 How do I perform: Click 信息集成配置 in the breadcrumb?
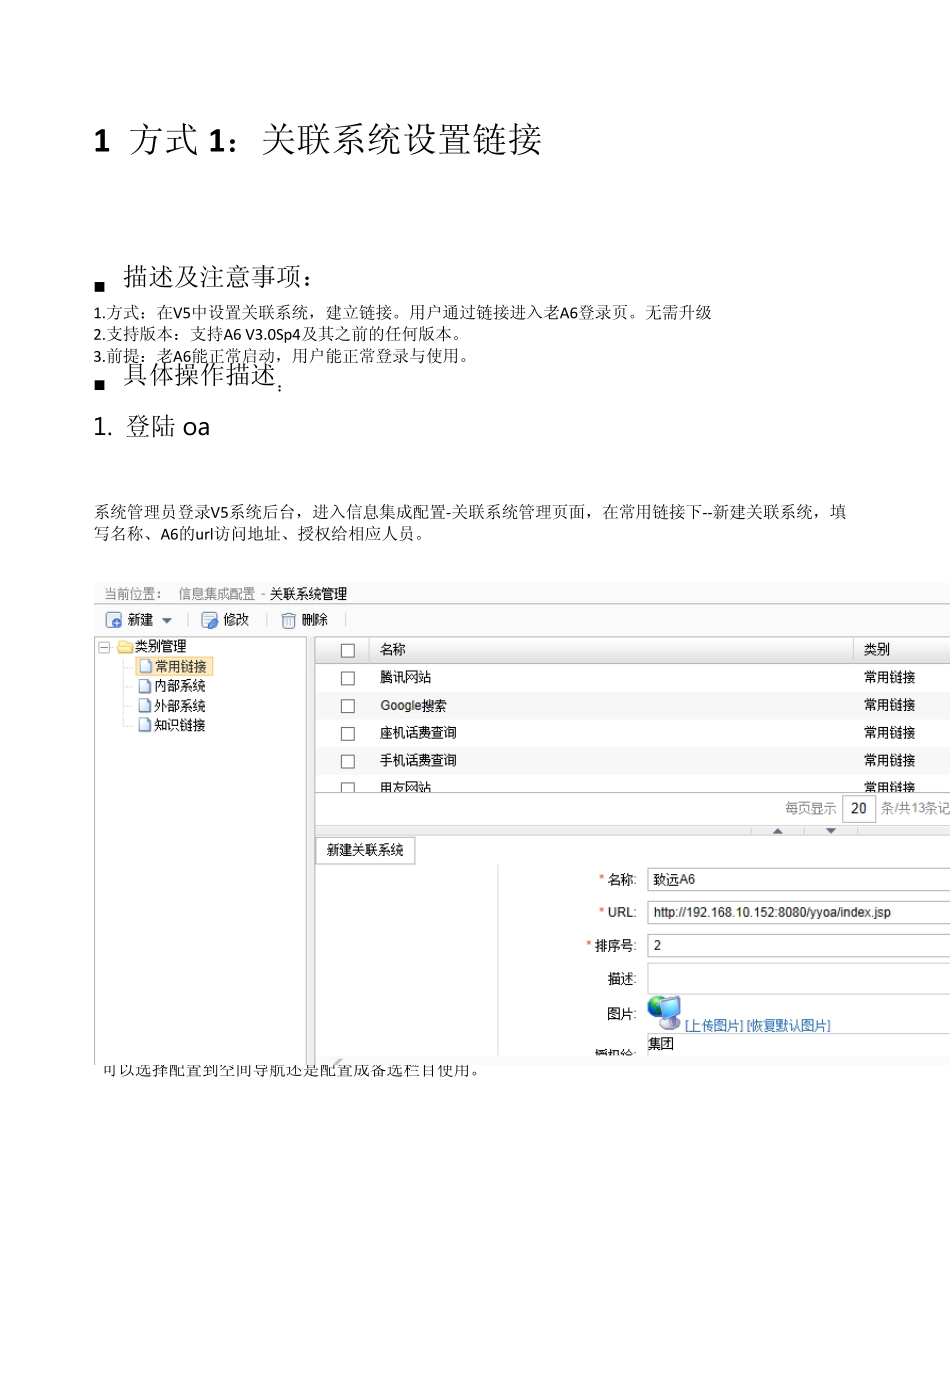pos(217,594)
